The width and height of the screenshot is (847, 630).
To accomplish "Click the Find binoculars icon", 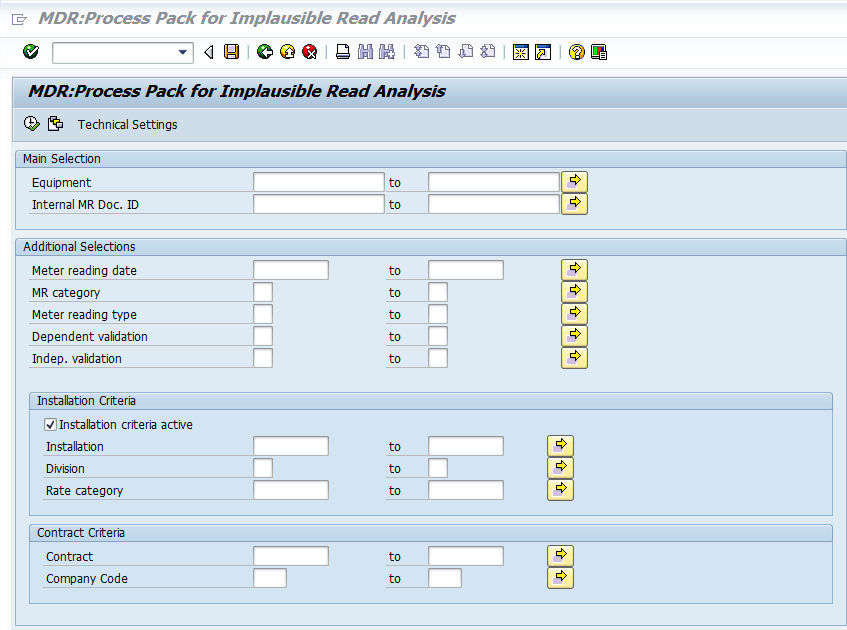I will (x=365, y=52).
